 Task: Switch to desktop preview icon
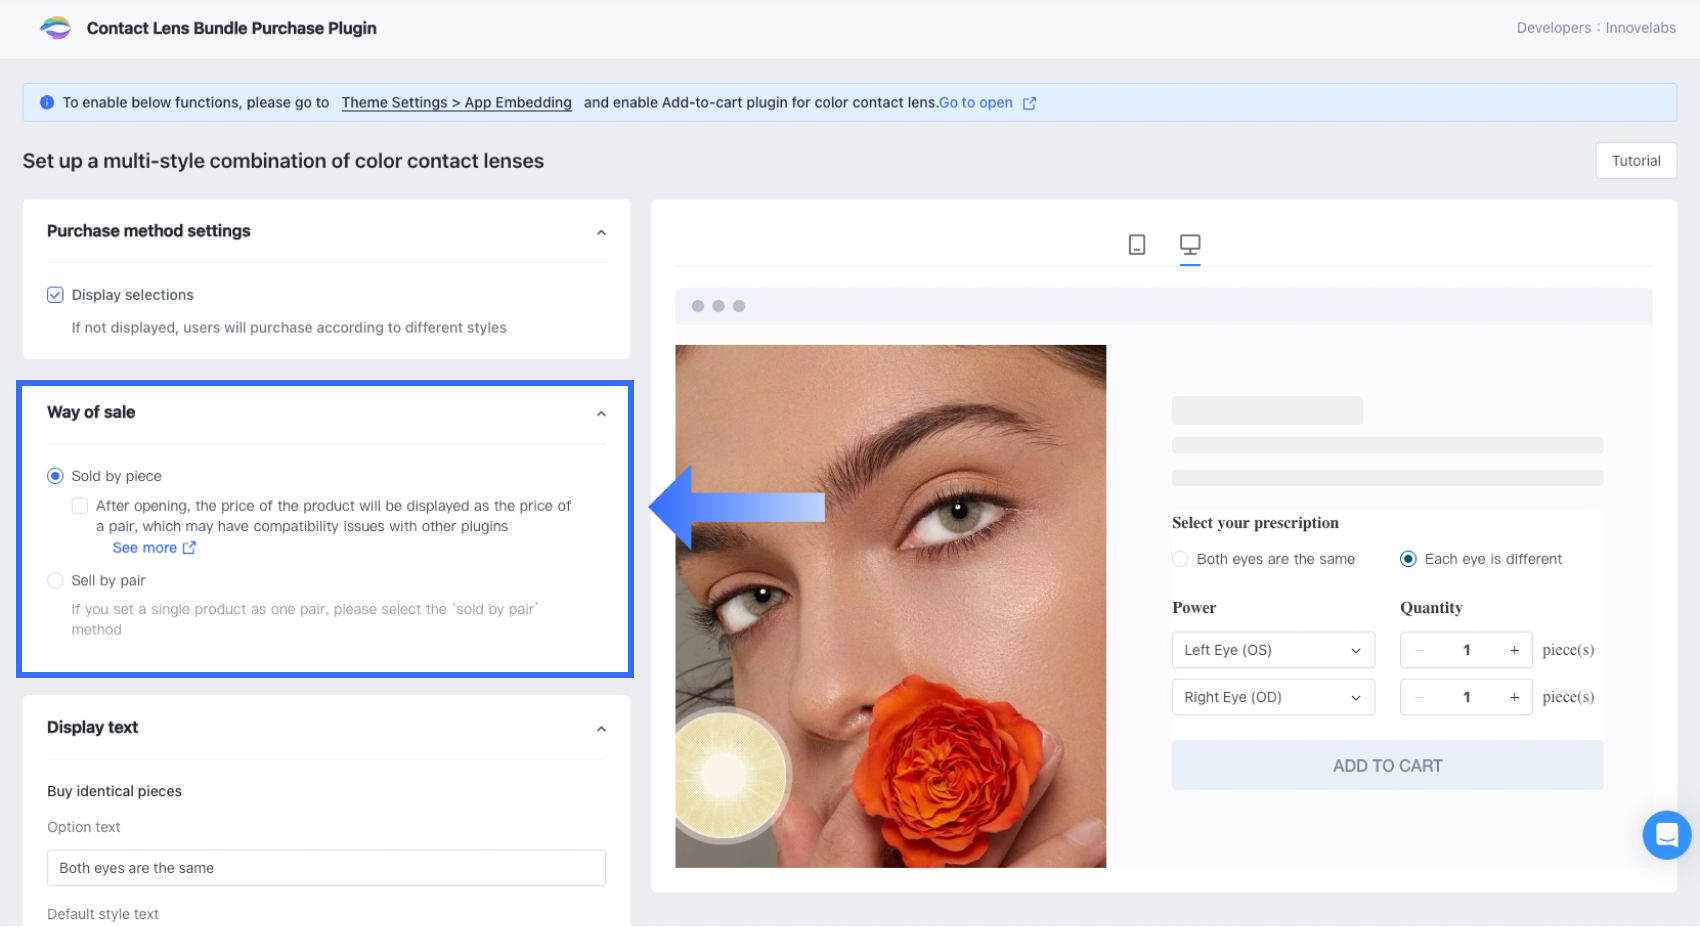coord(1189,245)
